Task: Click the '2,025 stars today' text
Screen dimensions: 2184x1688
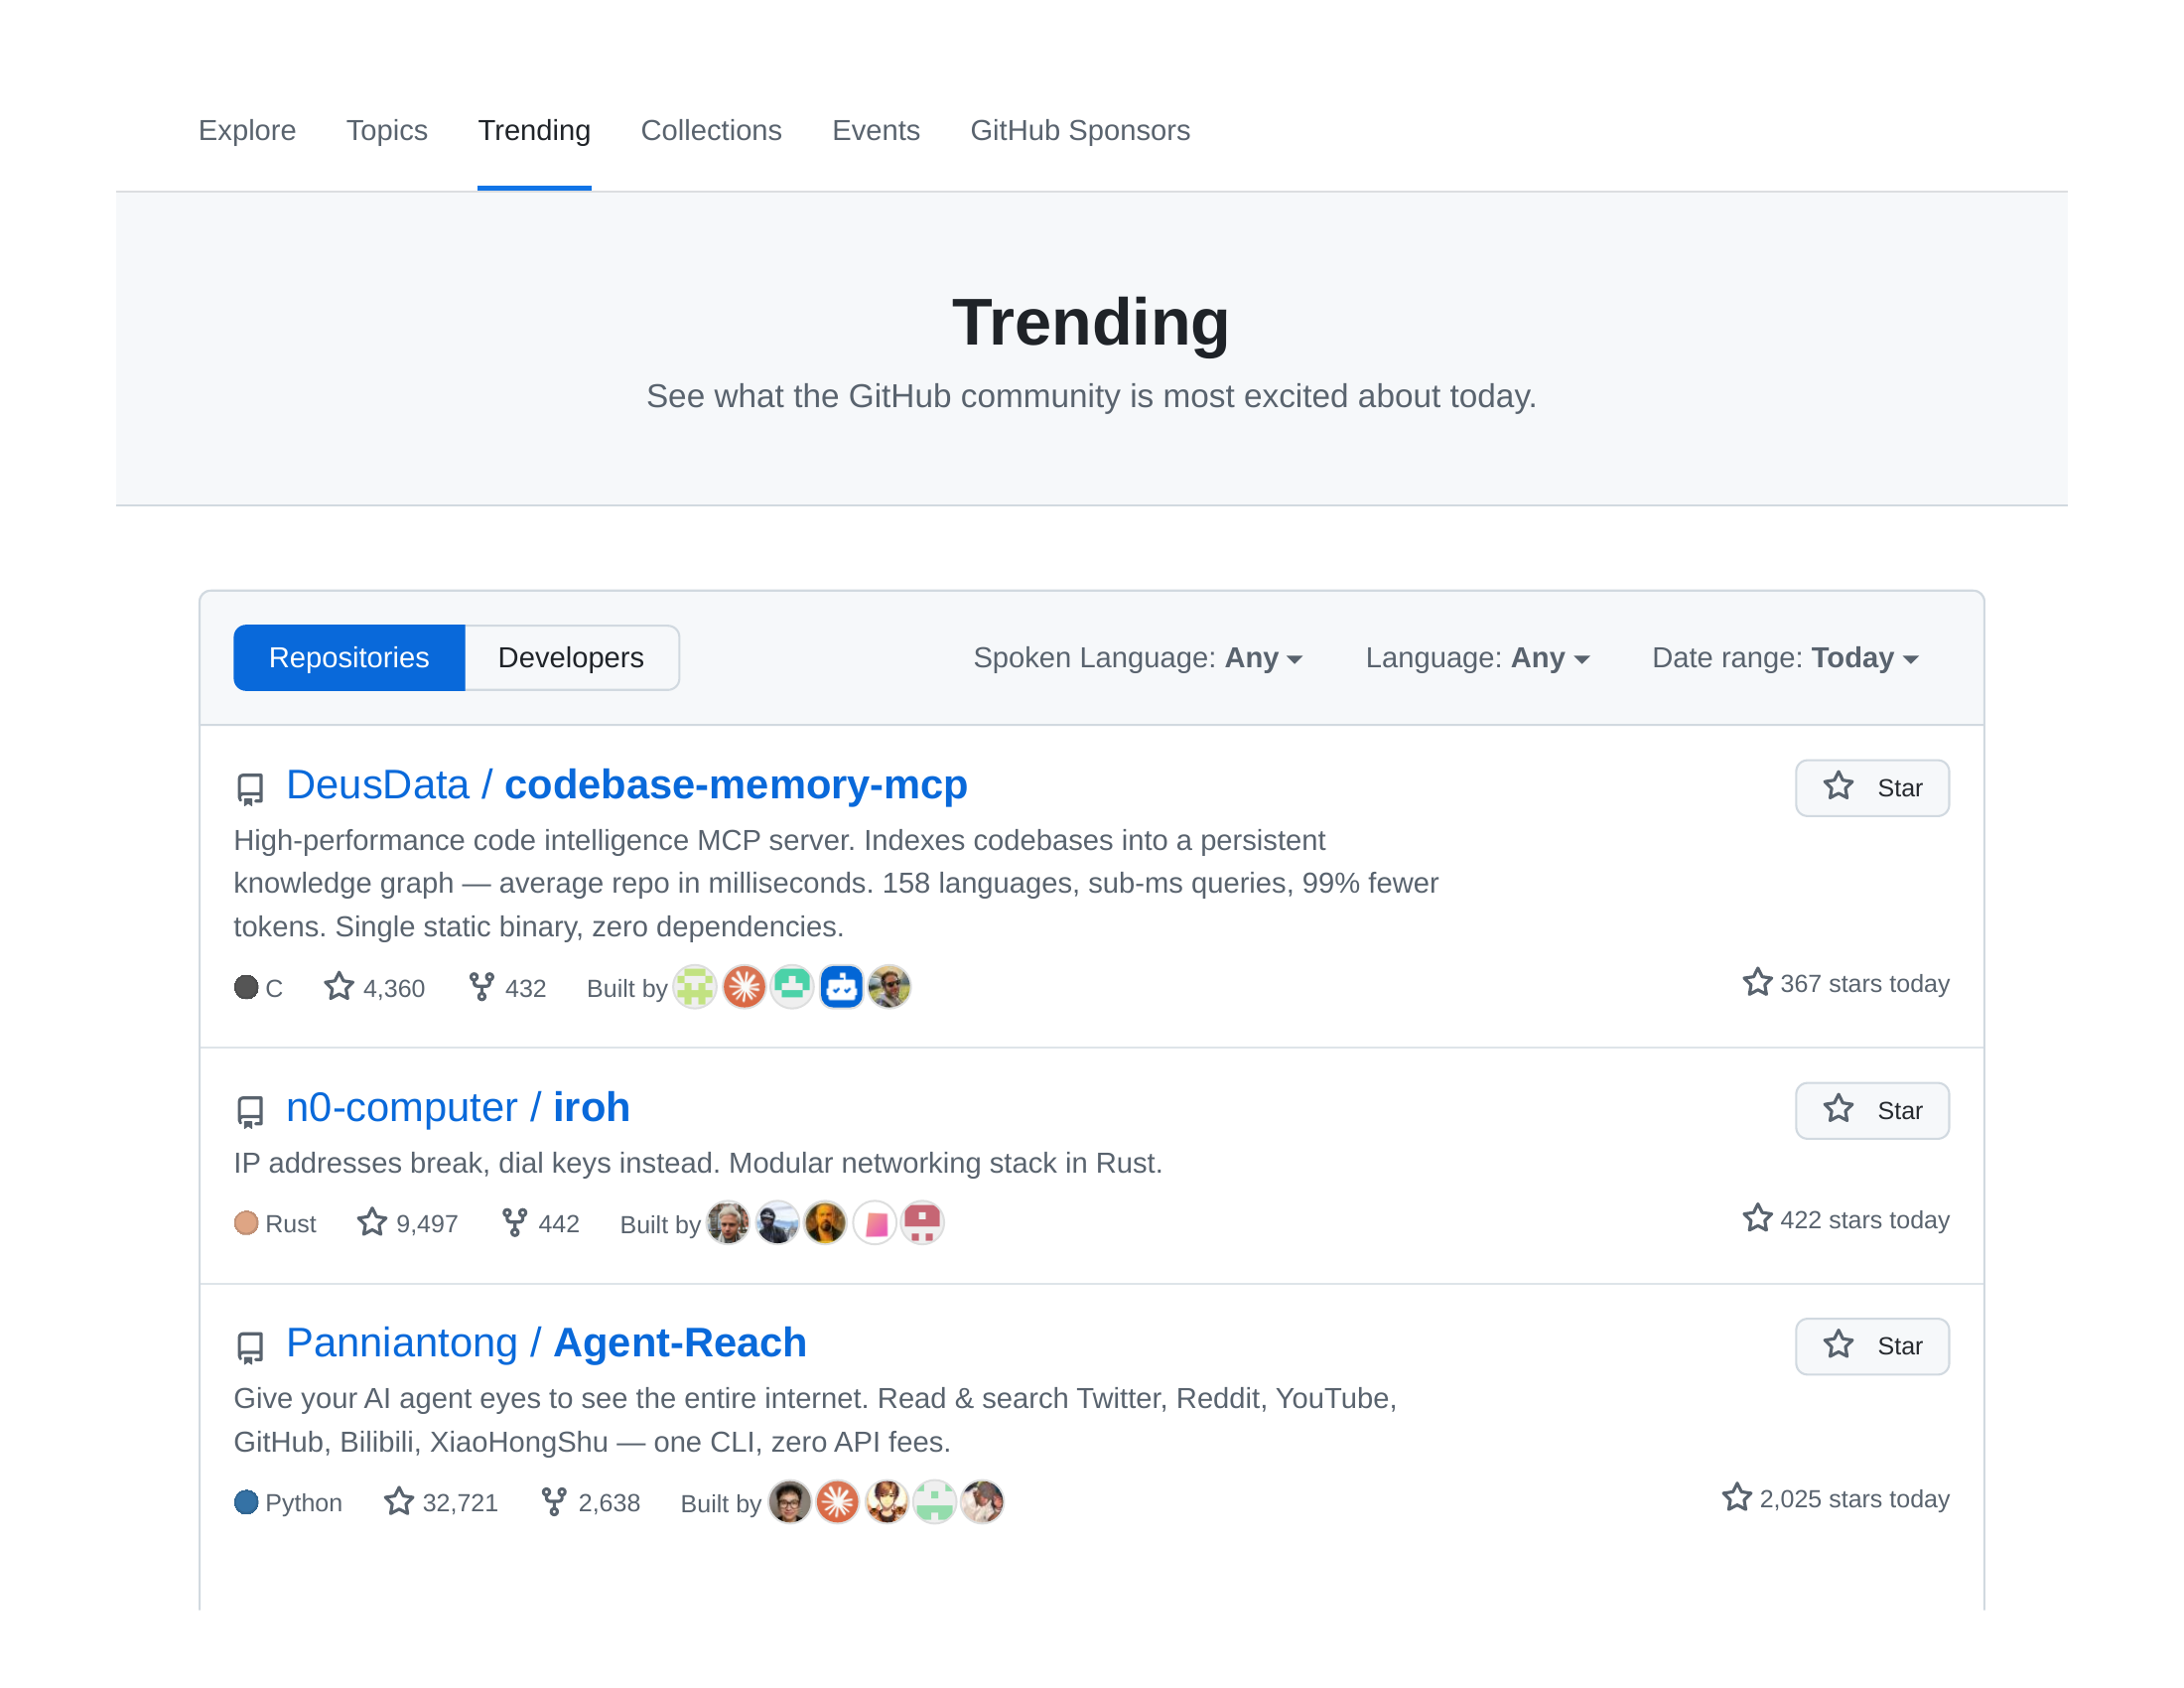Action: click(x=1854, y=1498)
